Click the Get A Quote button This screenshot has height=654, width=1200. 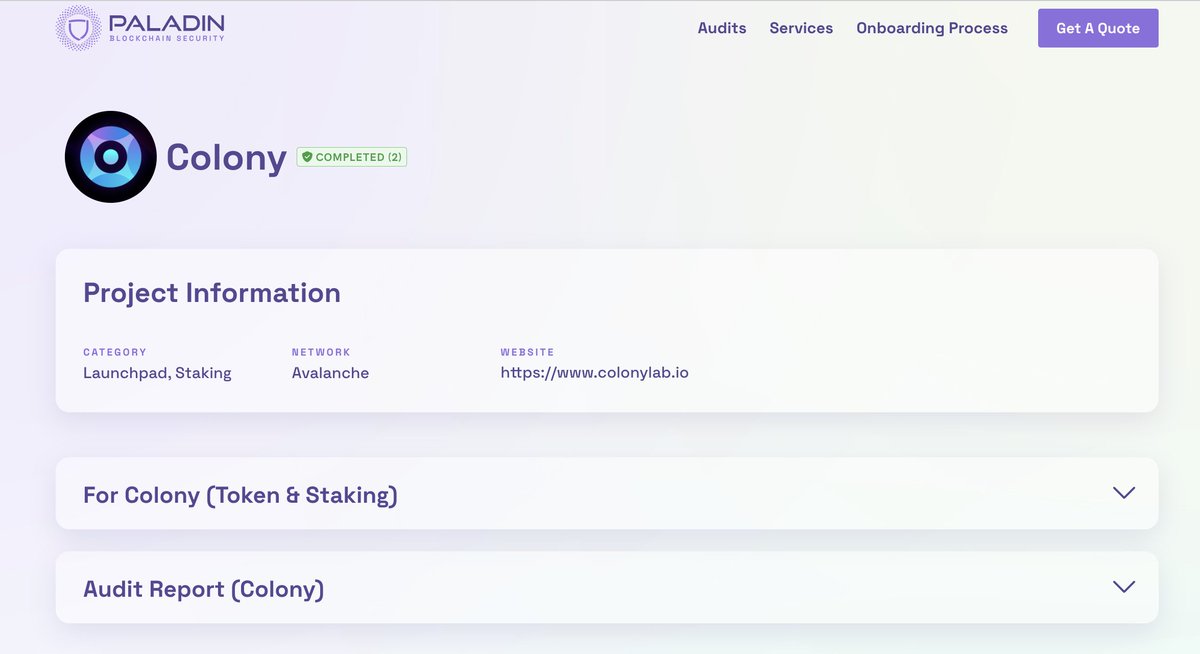(x=1098, y=28)
